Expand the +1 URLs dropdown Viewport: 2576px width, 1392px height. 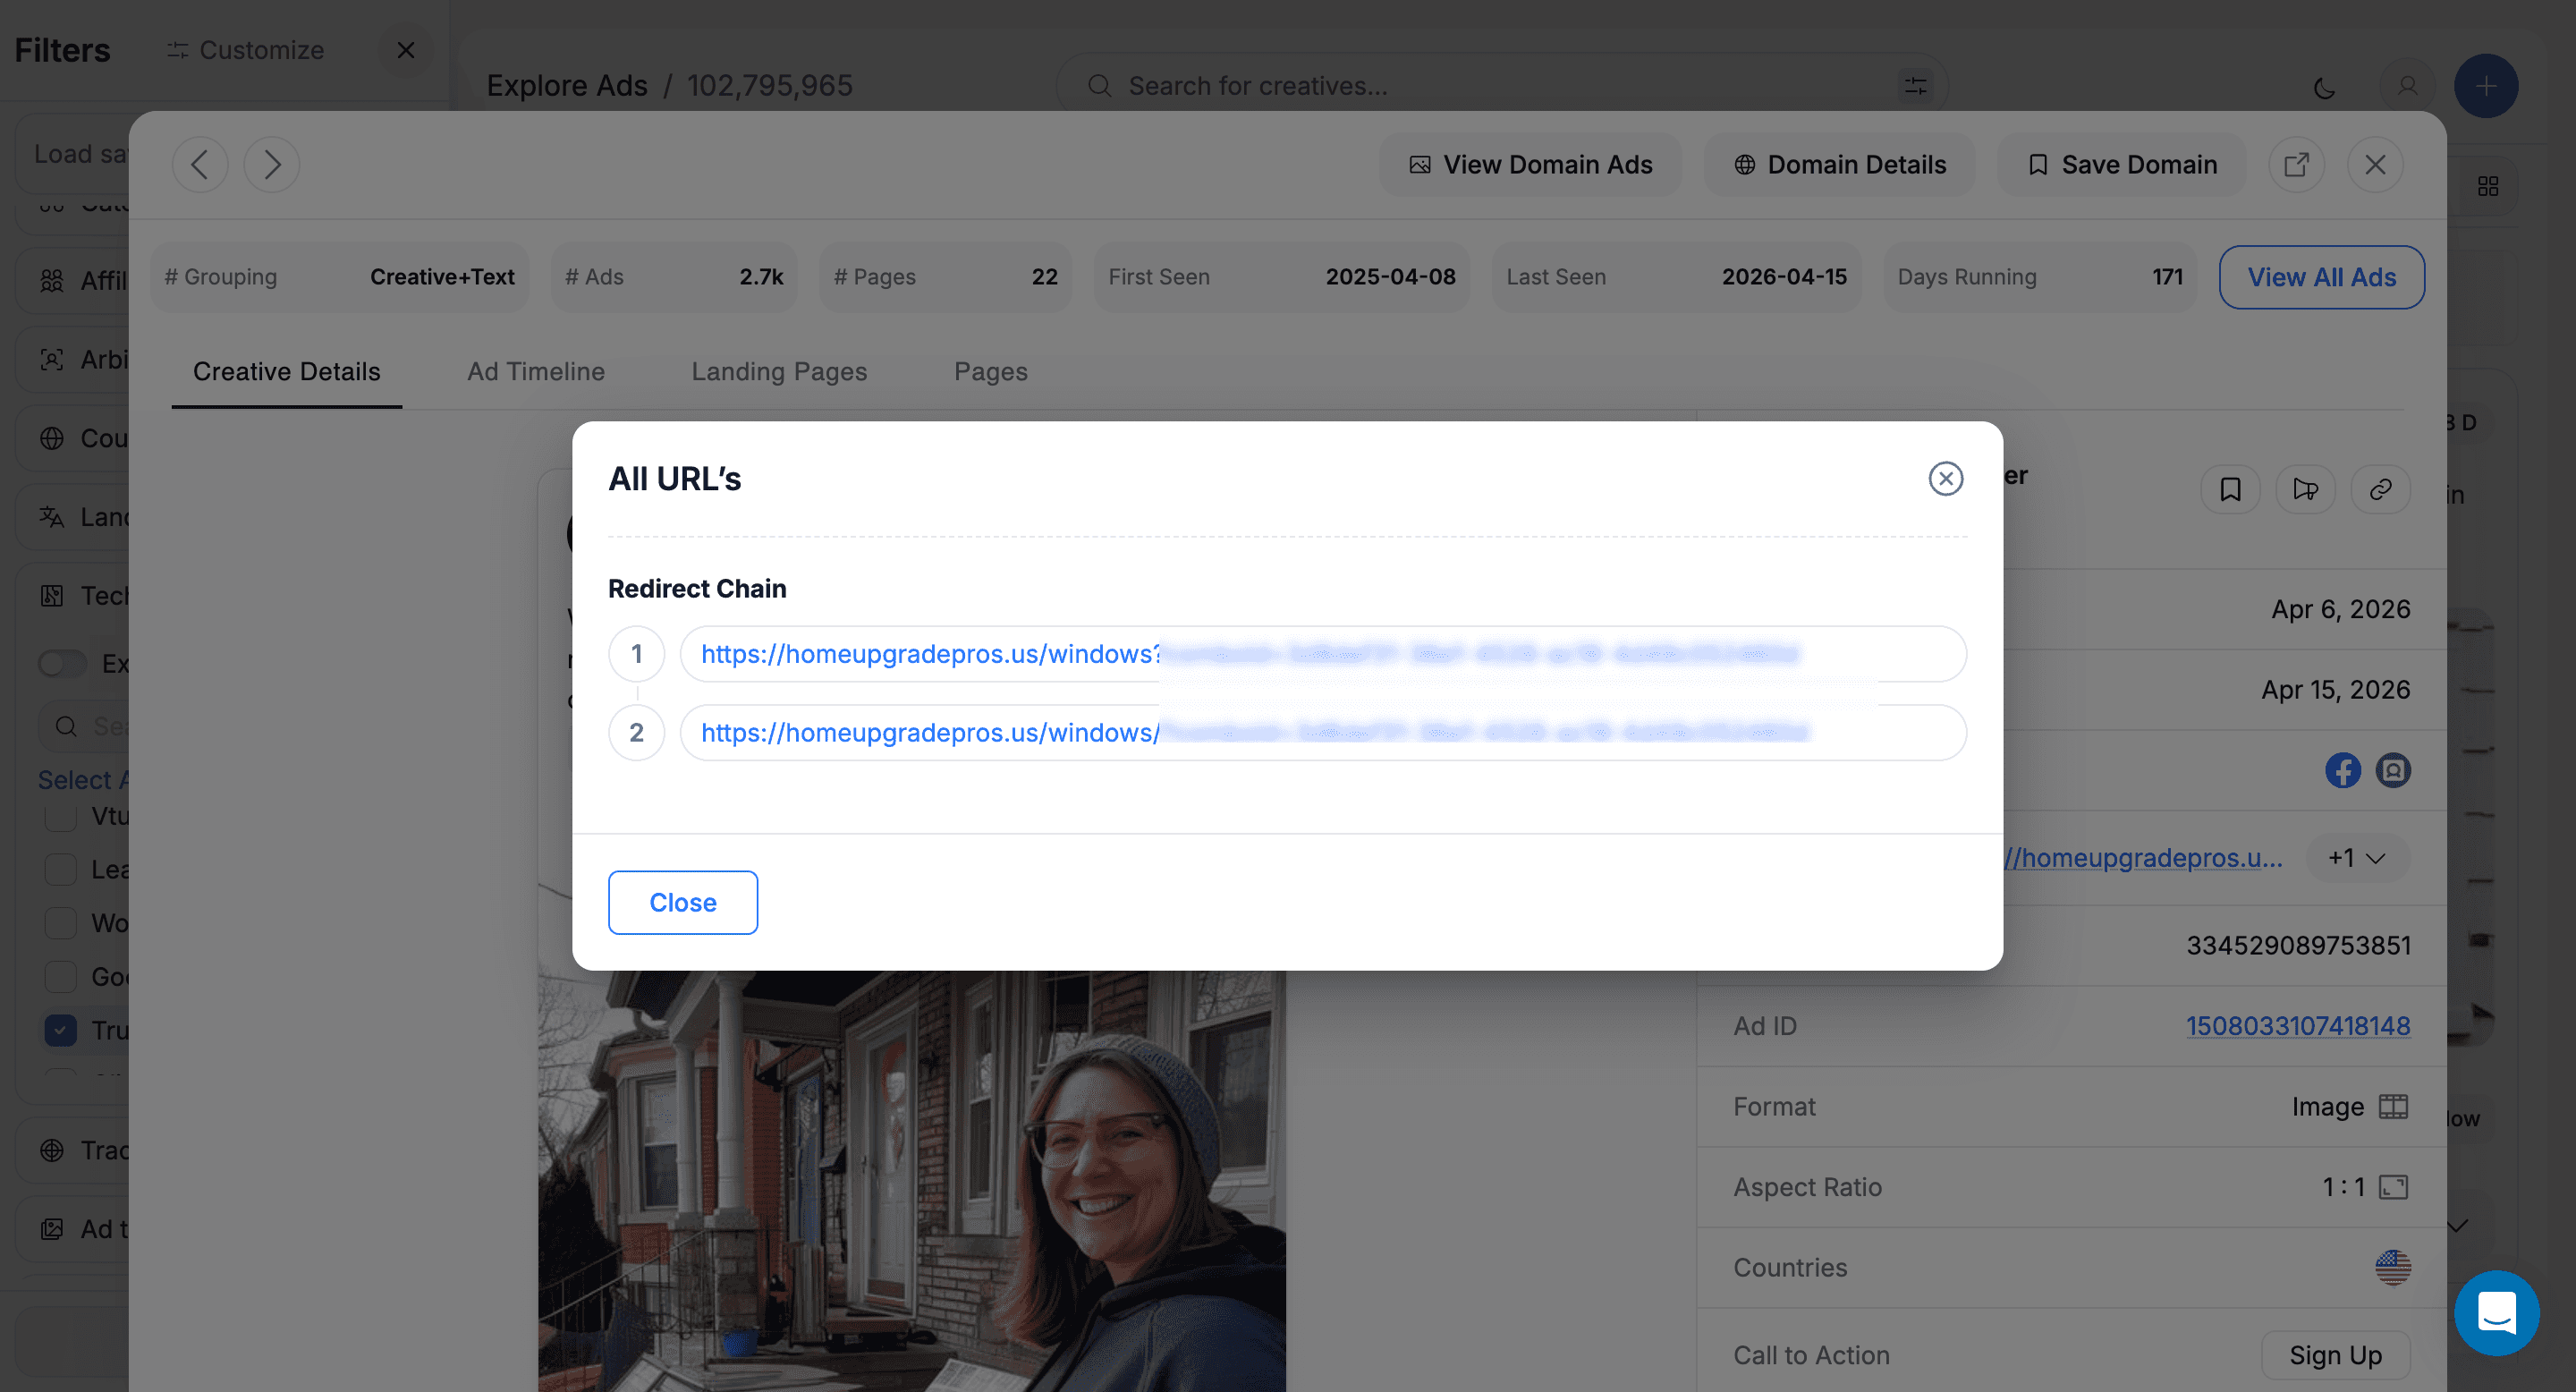2357,858
